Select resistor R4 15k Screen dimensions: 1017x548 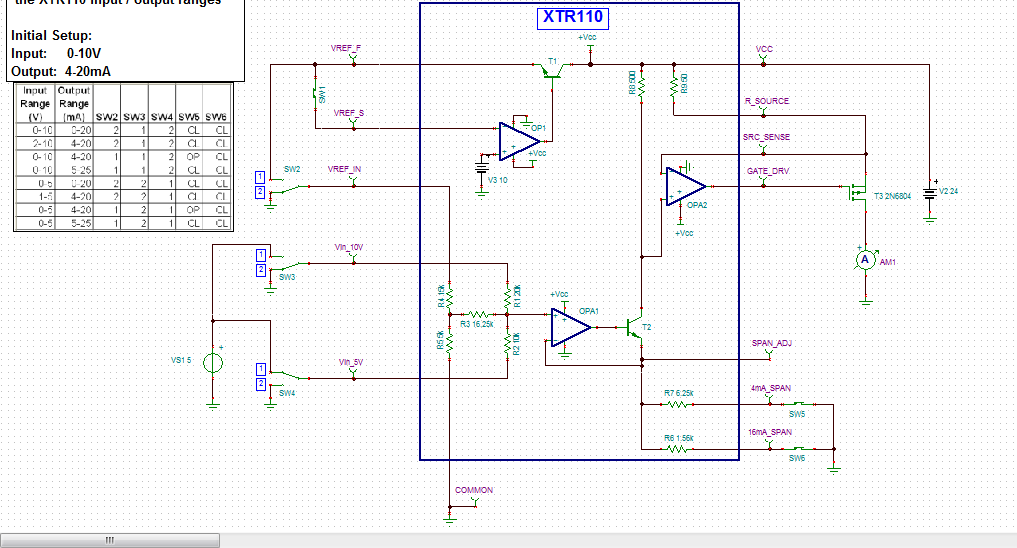[x=449, y=296]
